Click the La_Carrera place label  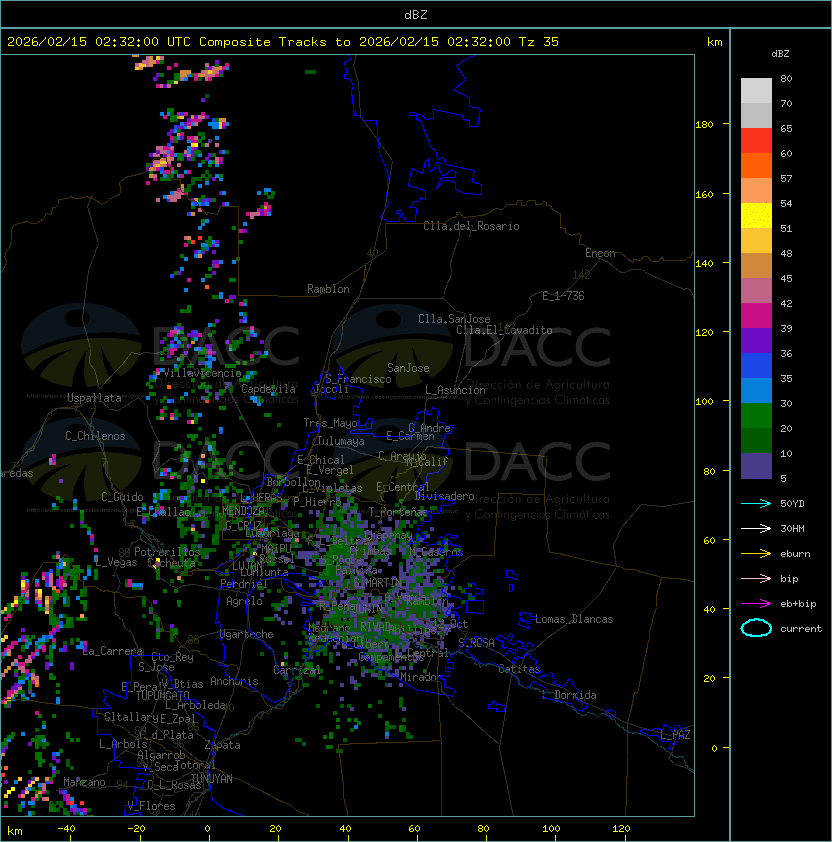pyautogui.click(x=112, y=651)
